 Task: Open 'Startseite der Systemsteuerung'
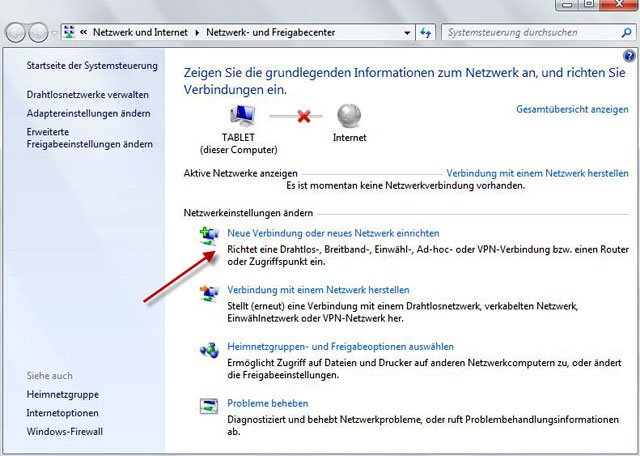pyautogui.click(x=92, y=66)
